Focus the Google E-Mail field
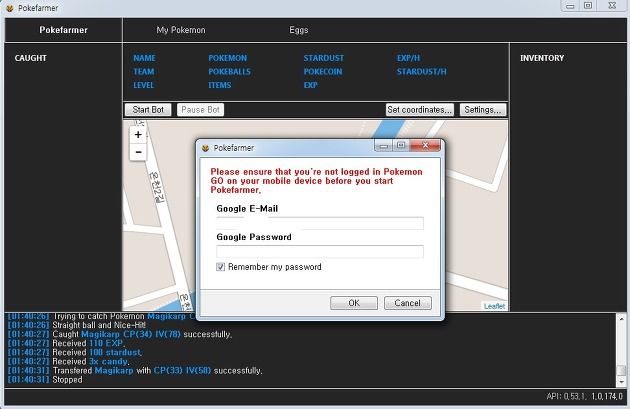Image resolution: width=630 pixels, height=409 pixels. point(320,223)
